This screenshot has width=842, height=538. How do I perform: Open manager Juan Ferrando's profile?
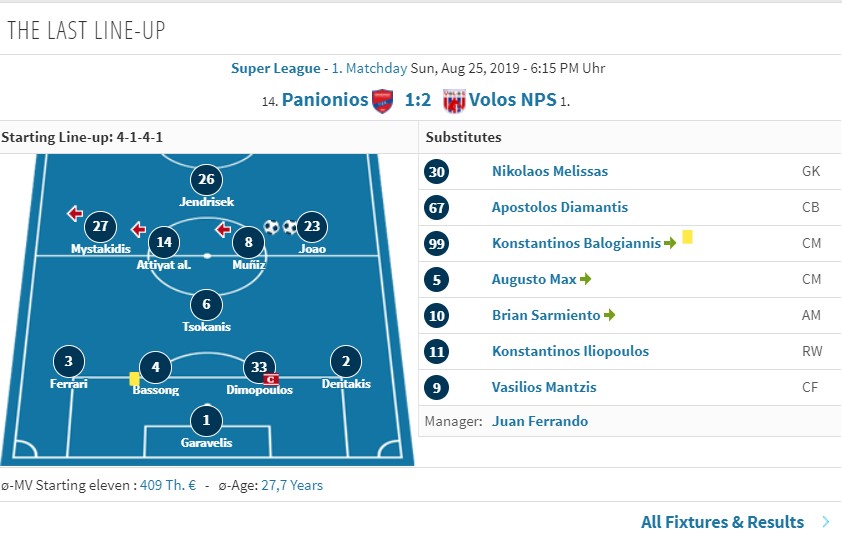pos(540,421)
